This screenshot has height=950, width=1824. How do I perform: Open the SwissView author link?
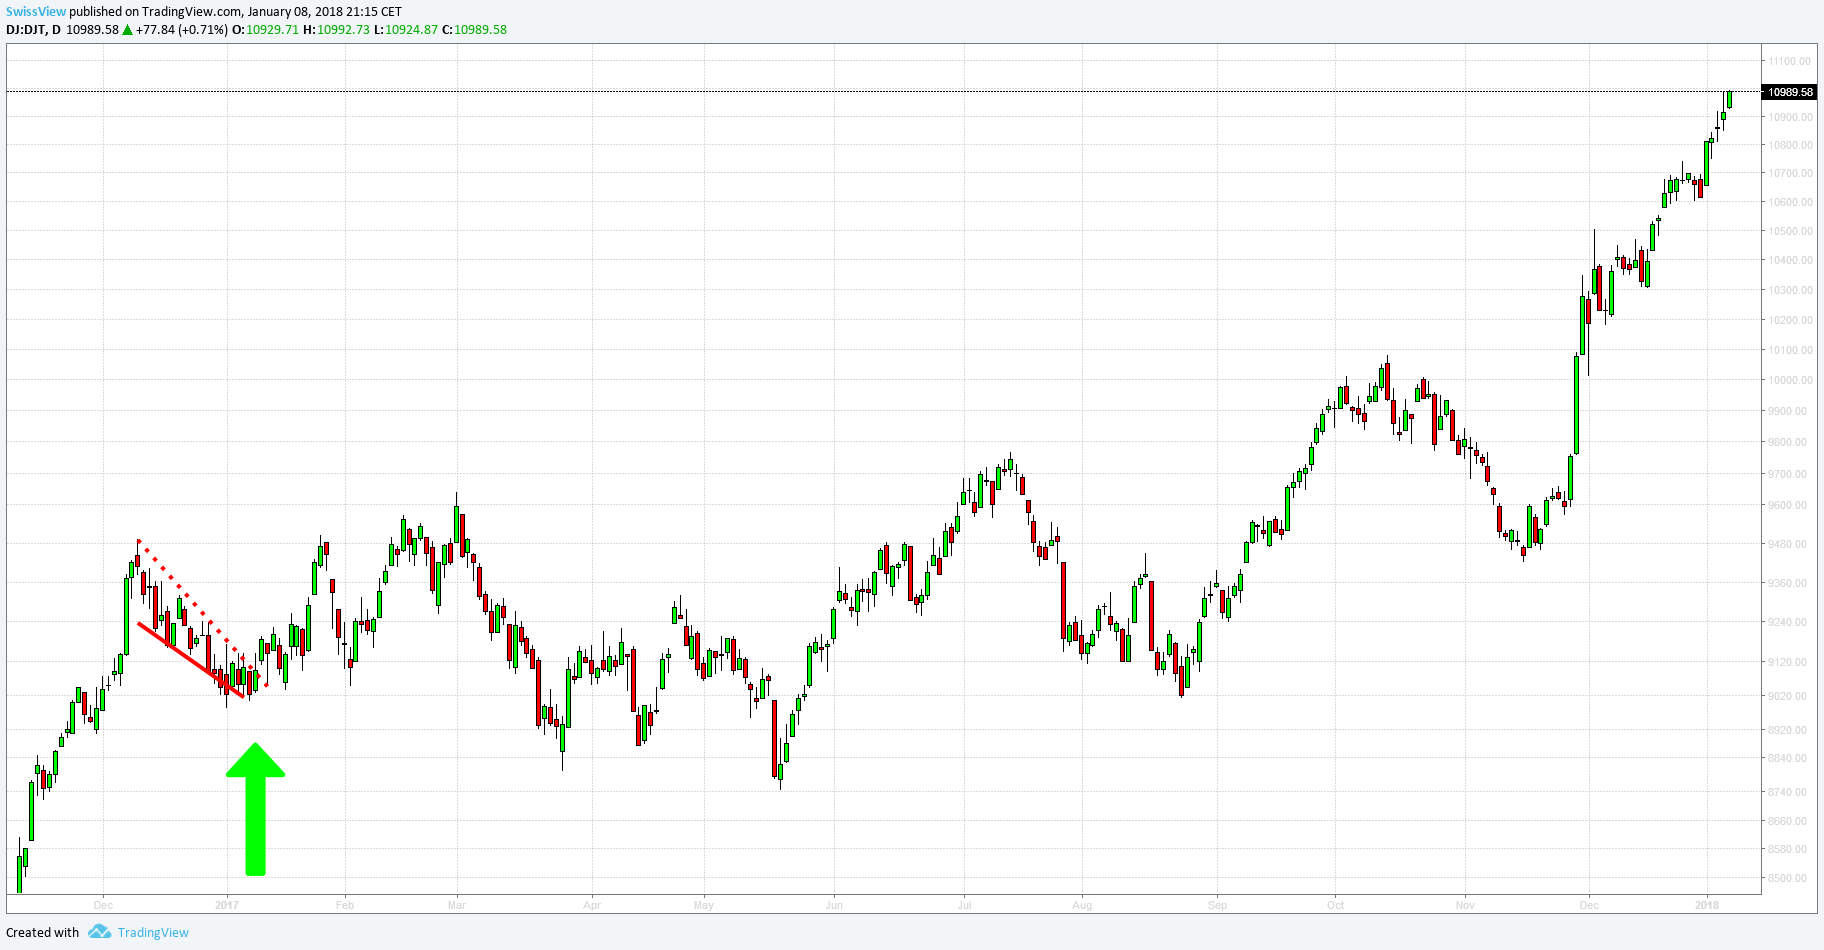click(36, 12)
